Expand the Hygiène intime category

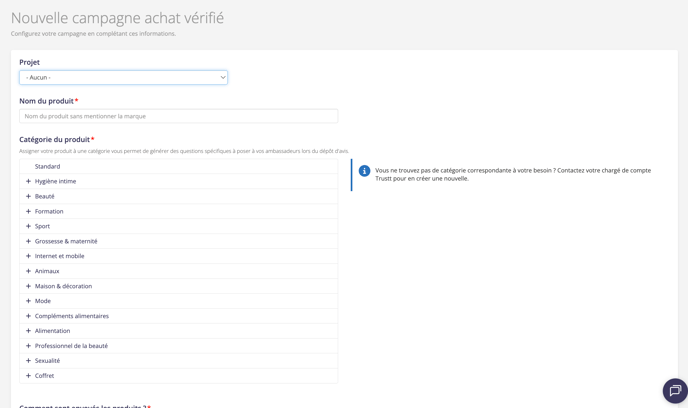[x=28, y=181]
